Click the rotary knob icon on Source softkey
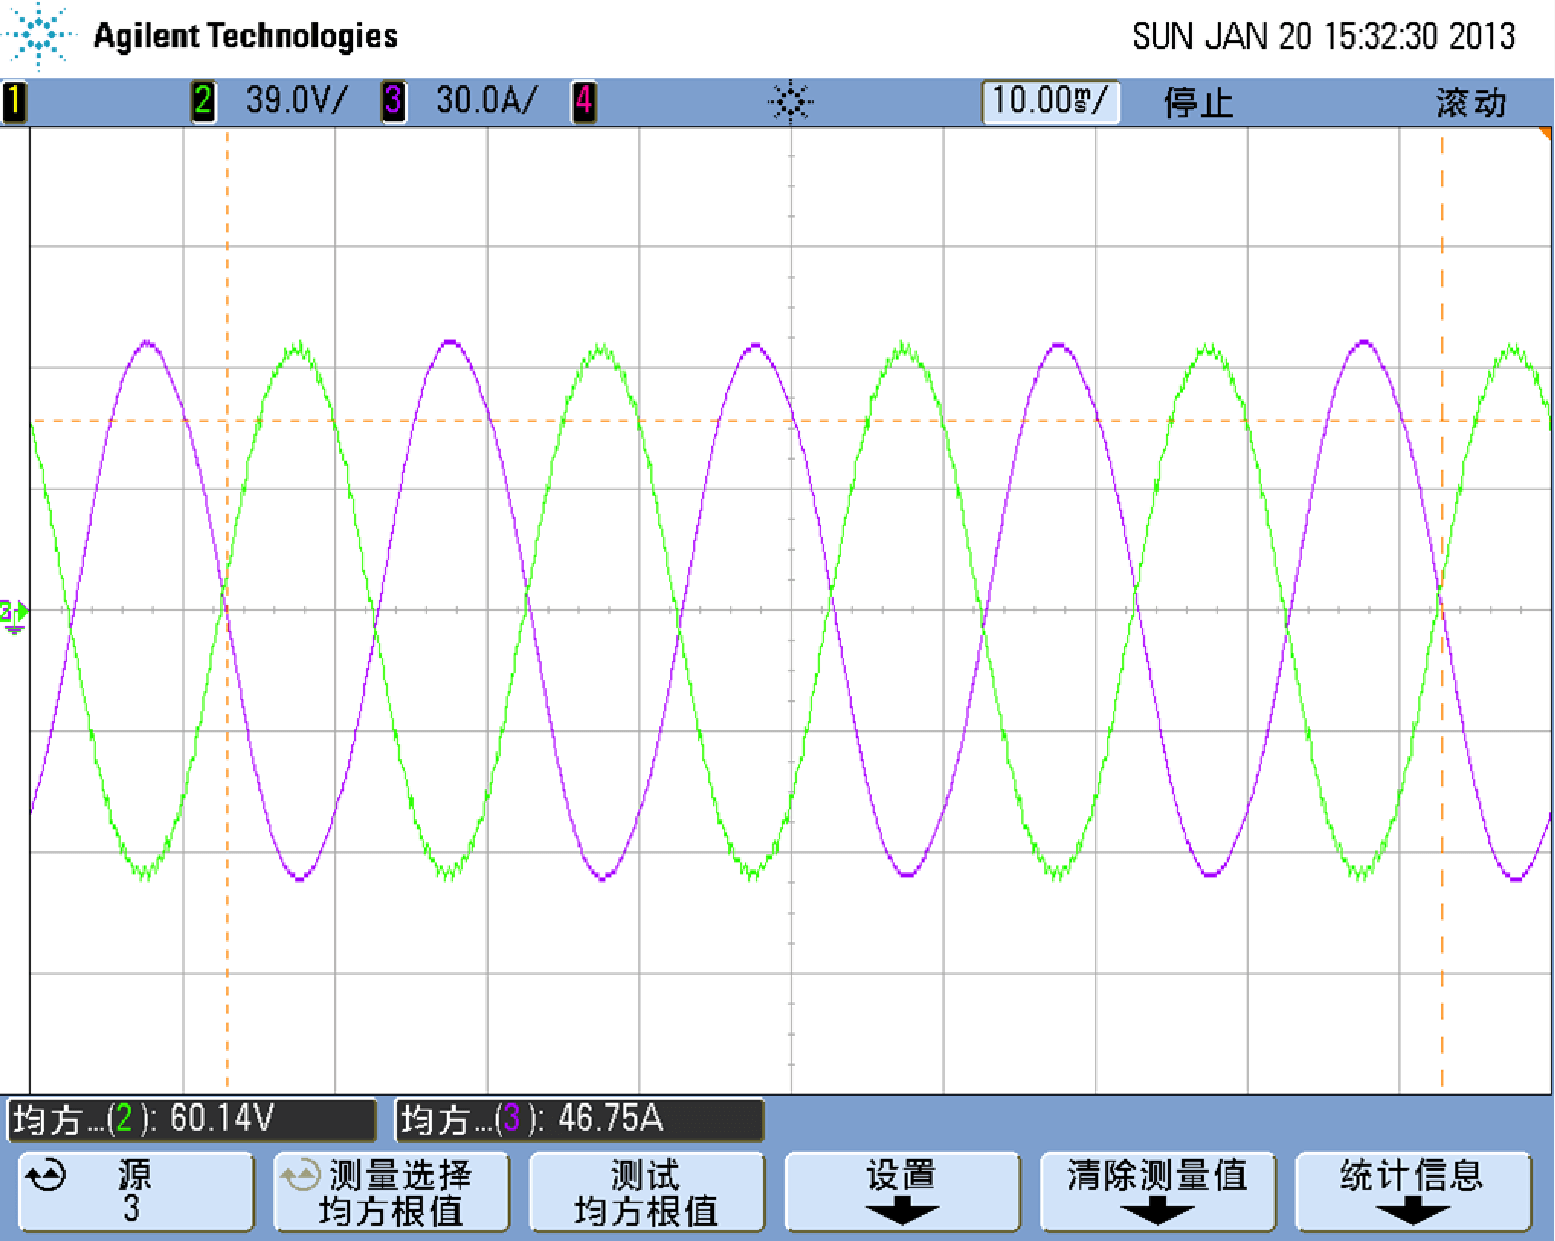This screenshot has height=1241, width=1555. pyautogui.click(x=46, y=1177)
